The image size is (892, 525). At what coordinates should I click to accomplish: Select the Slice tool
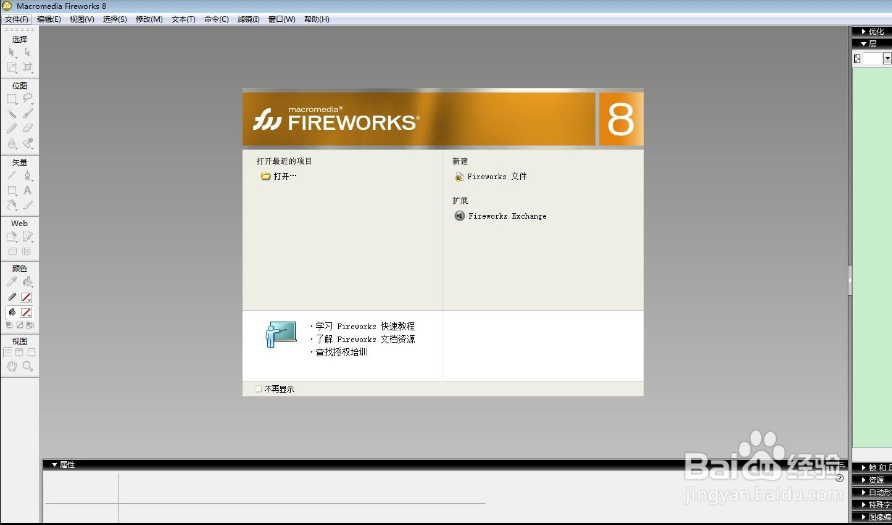27,237
